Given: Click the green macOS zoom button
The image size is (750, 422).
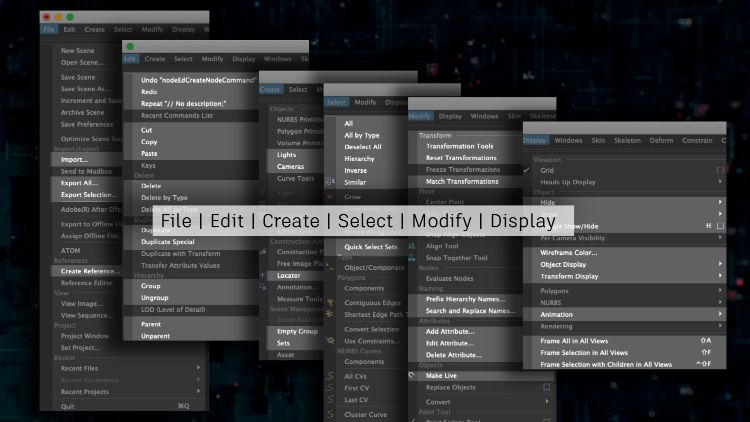Looking at the screenshot, I should coord(71,17).
